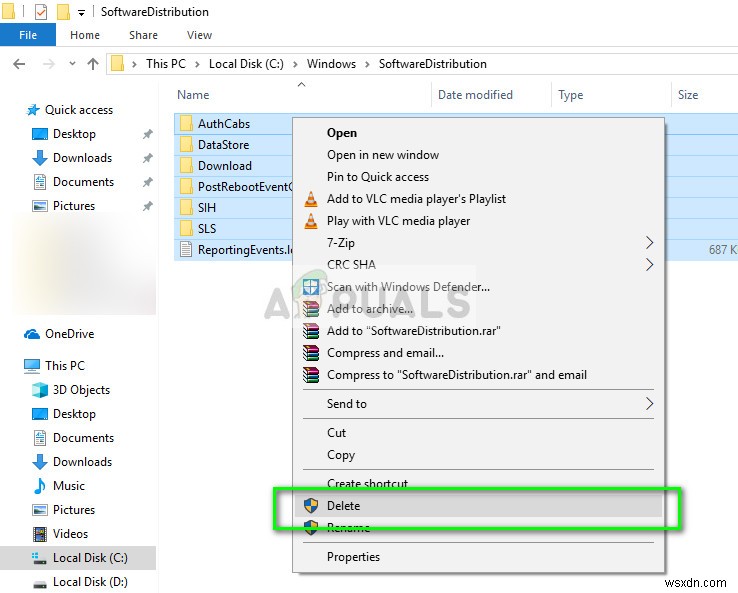
Task: Expand chevron after Windows in address bar
Action: coord(367,64)
